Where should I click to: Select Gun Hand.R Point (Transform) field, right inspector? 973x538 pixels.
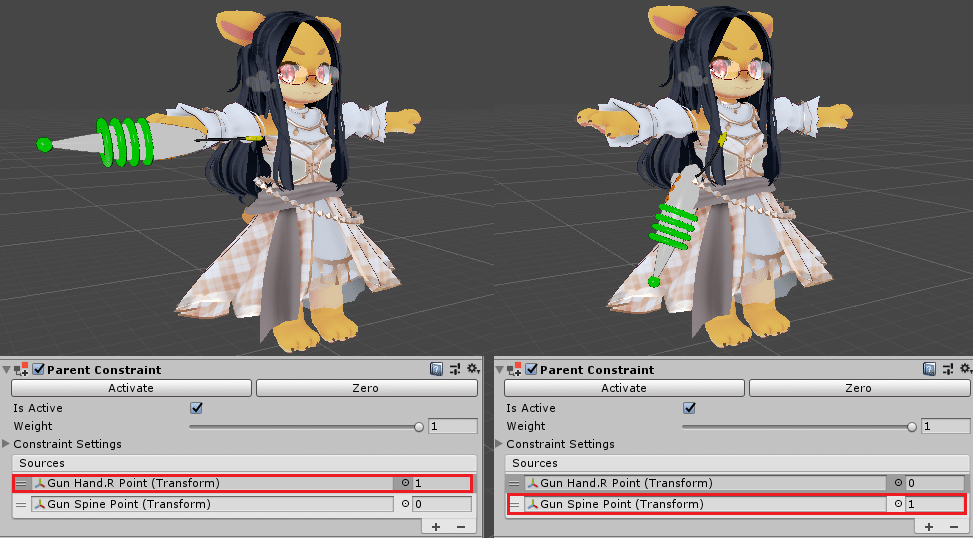click(705, 483)
